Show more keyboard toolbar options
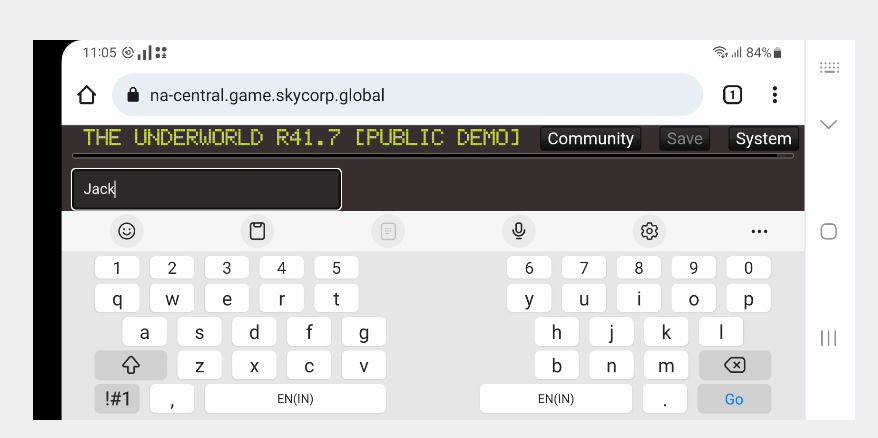Viewport: 878px width, 438px height. tap(759, 231)
